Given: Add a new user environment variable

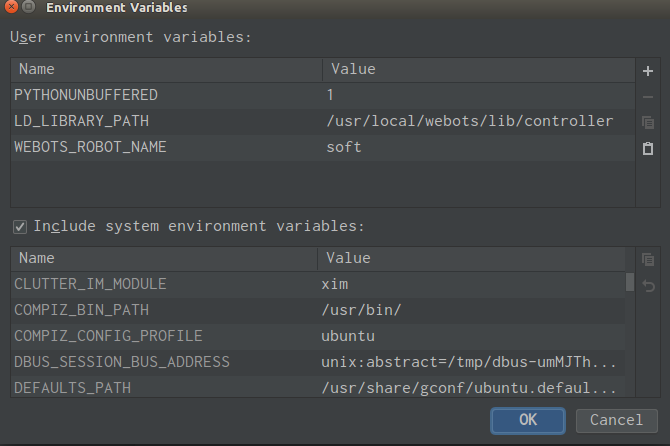Looking at the screenshot, I should pos(647,71).
